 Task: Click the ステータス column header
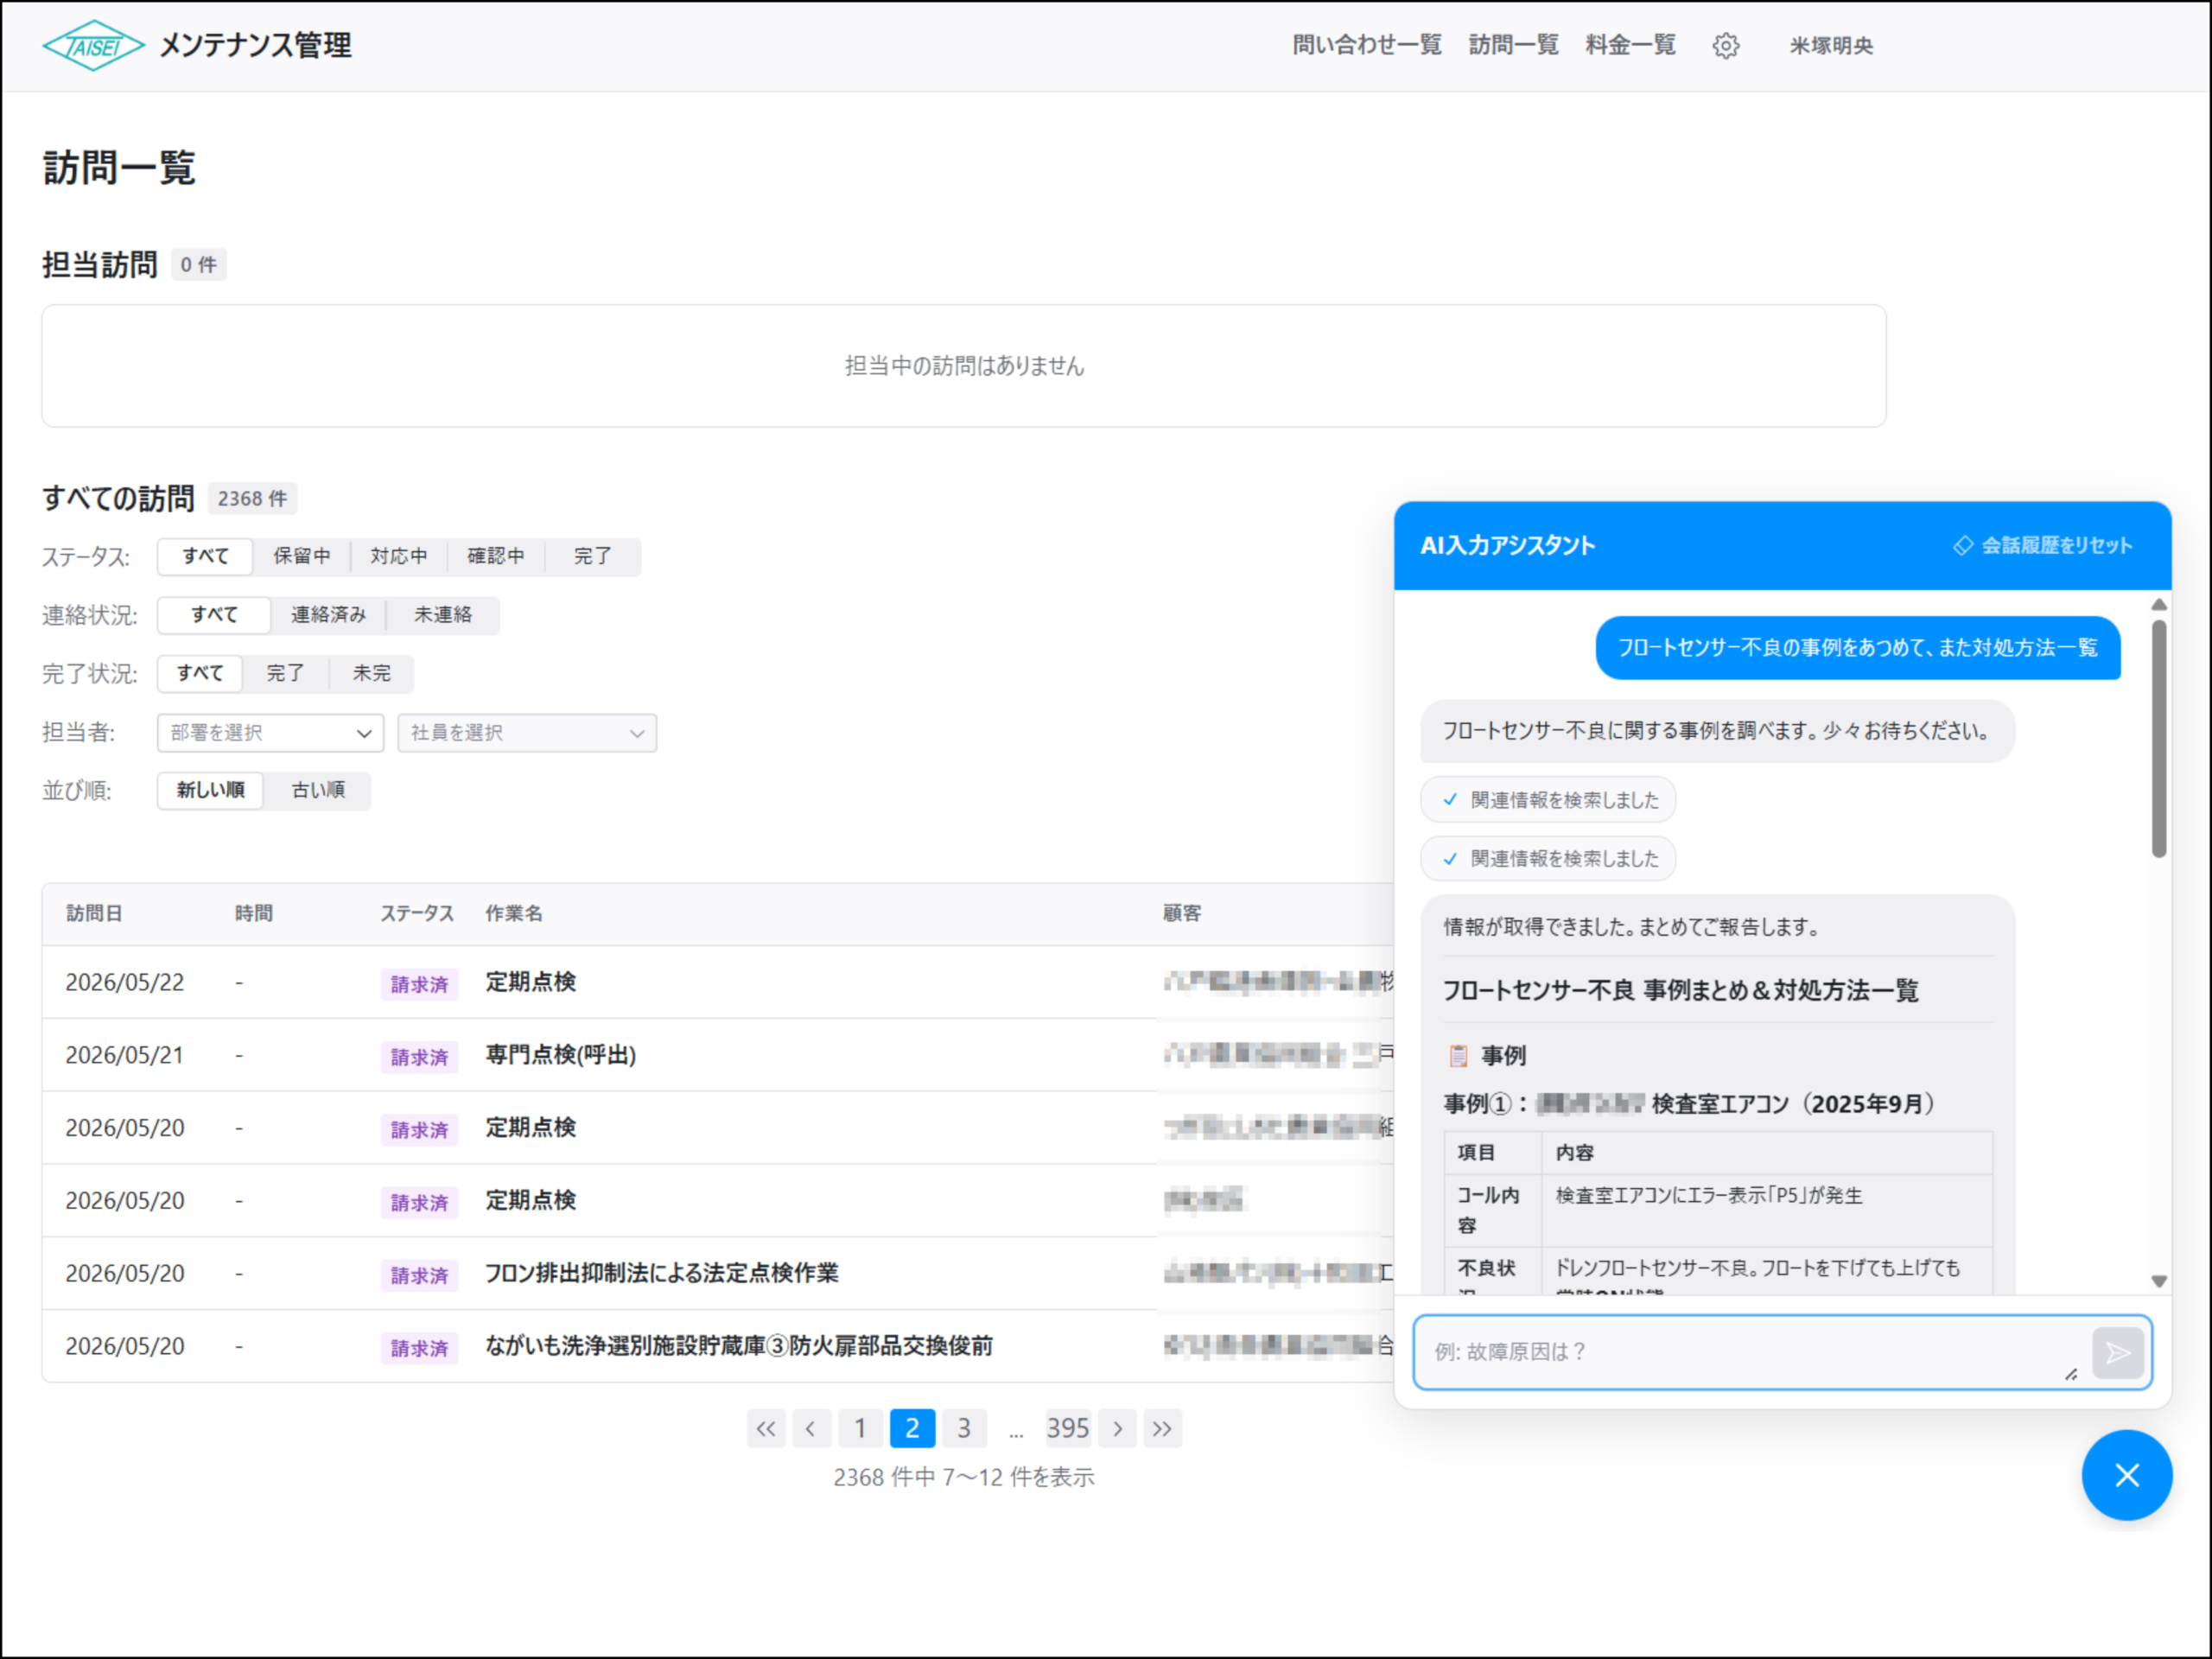pos(417,913)
